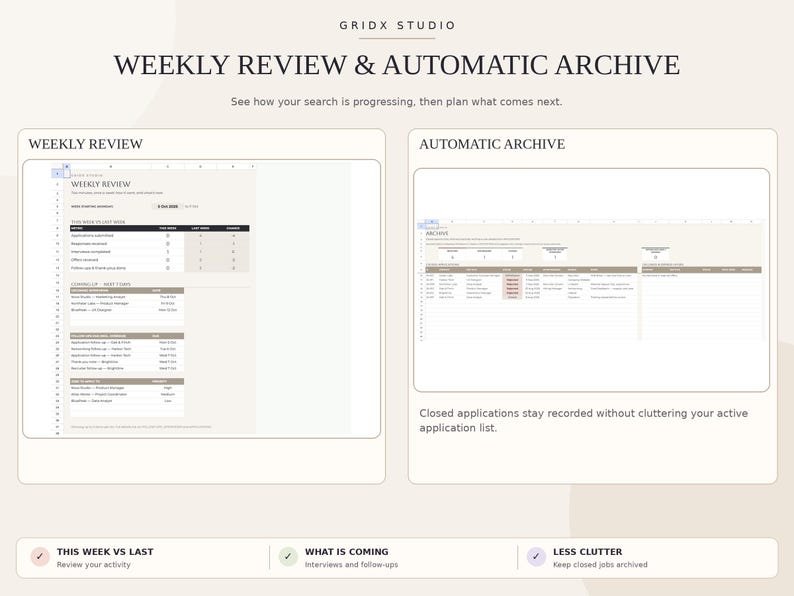Image resolution: width=794 pixels, height=596 pixels.
Task: Click the 'THIS WEEK VS LAST' feature label
Action: click(x=105, y=551)
